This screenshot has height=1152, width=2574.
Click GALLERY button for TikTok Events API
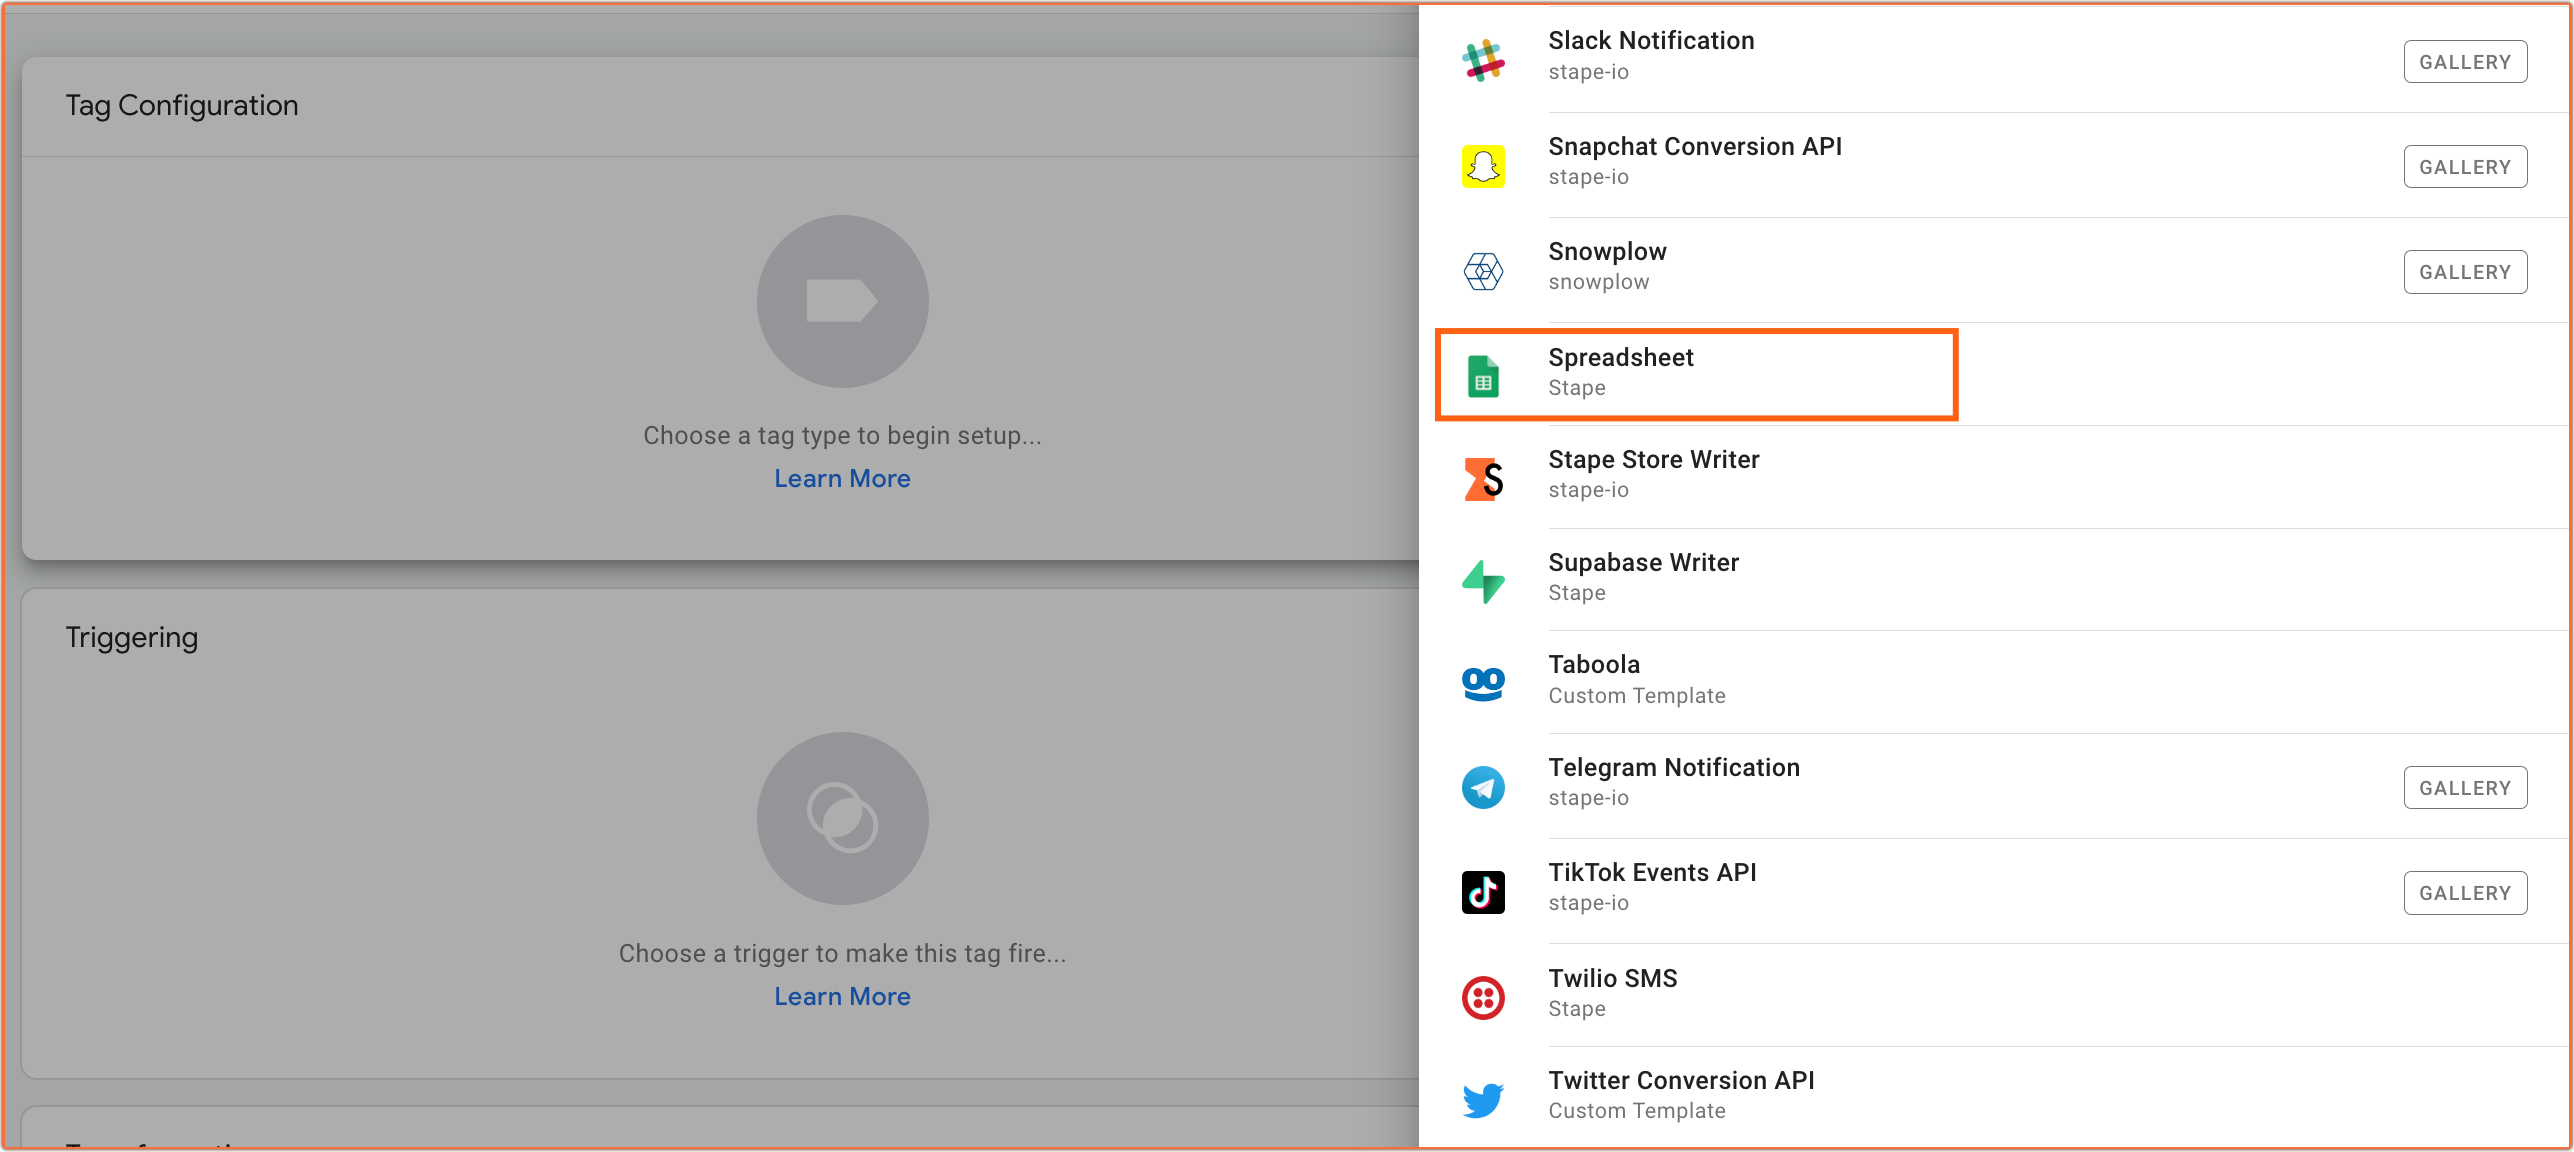pos(2466,893)
